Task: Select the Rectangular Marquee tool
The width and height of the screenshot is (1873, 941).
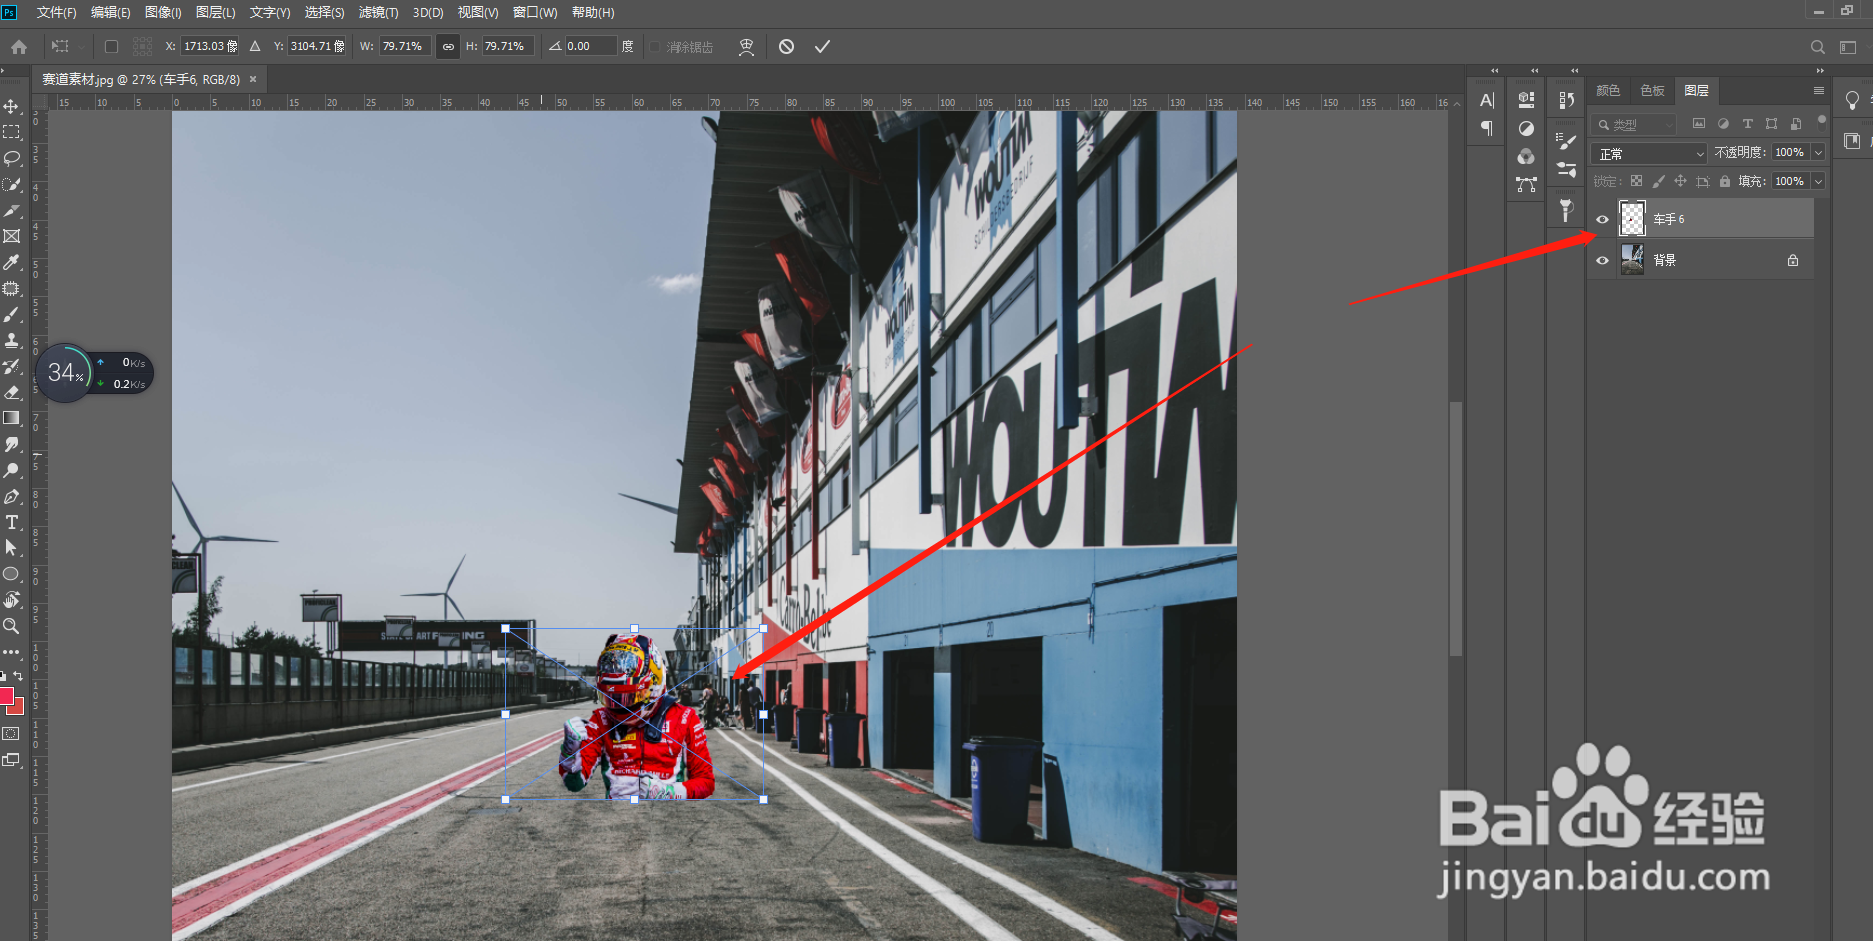Action: 12,132
